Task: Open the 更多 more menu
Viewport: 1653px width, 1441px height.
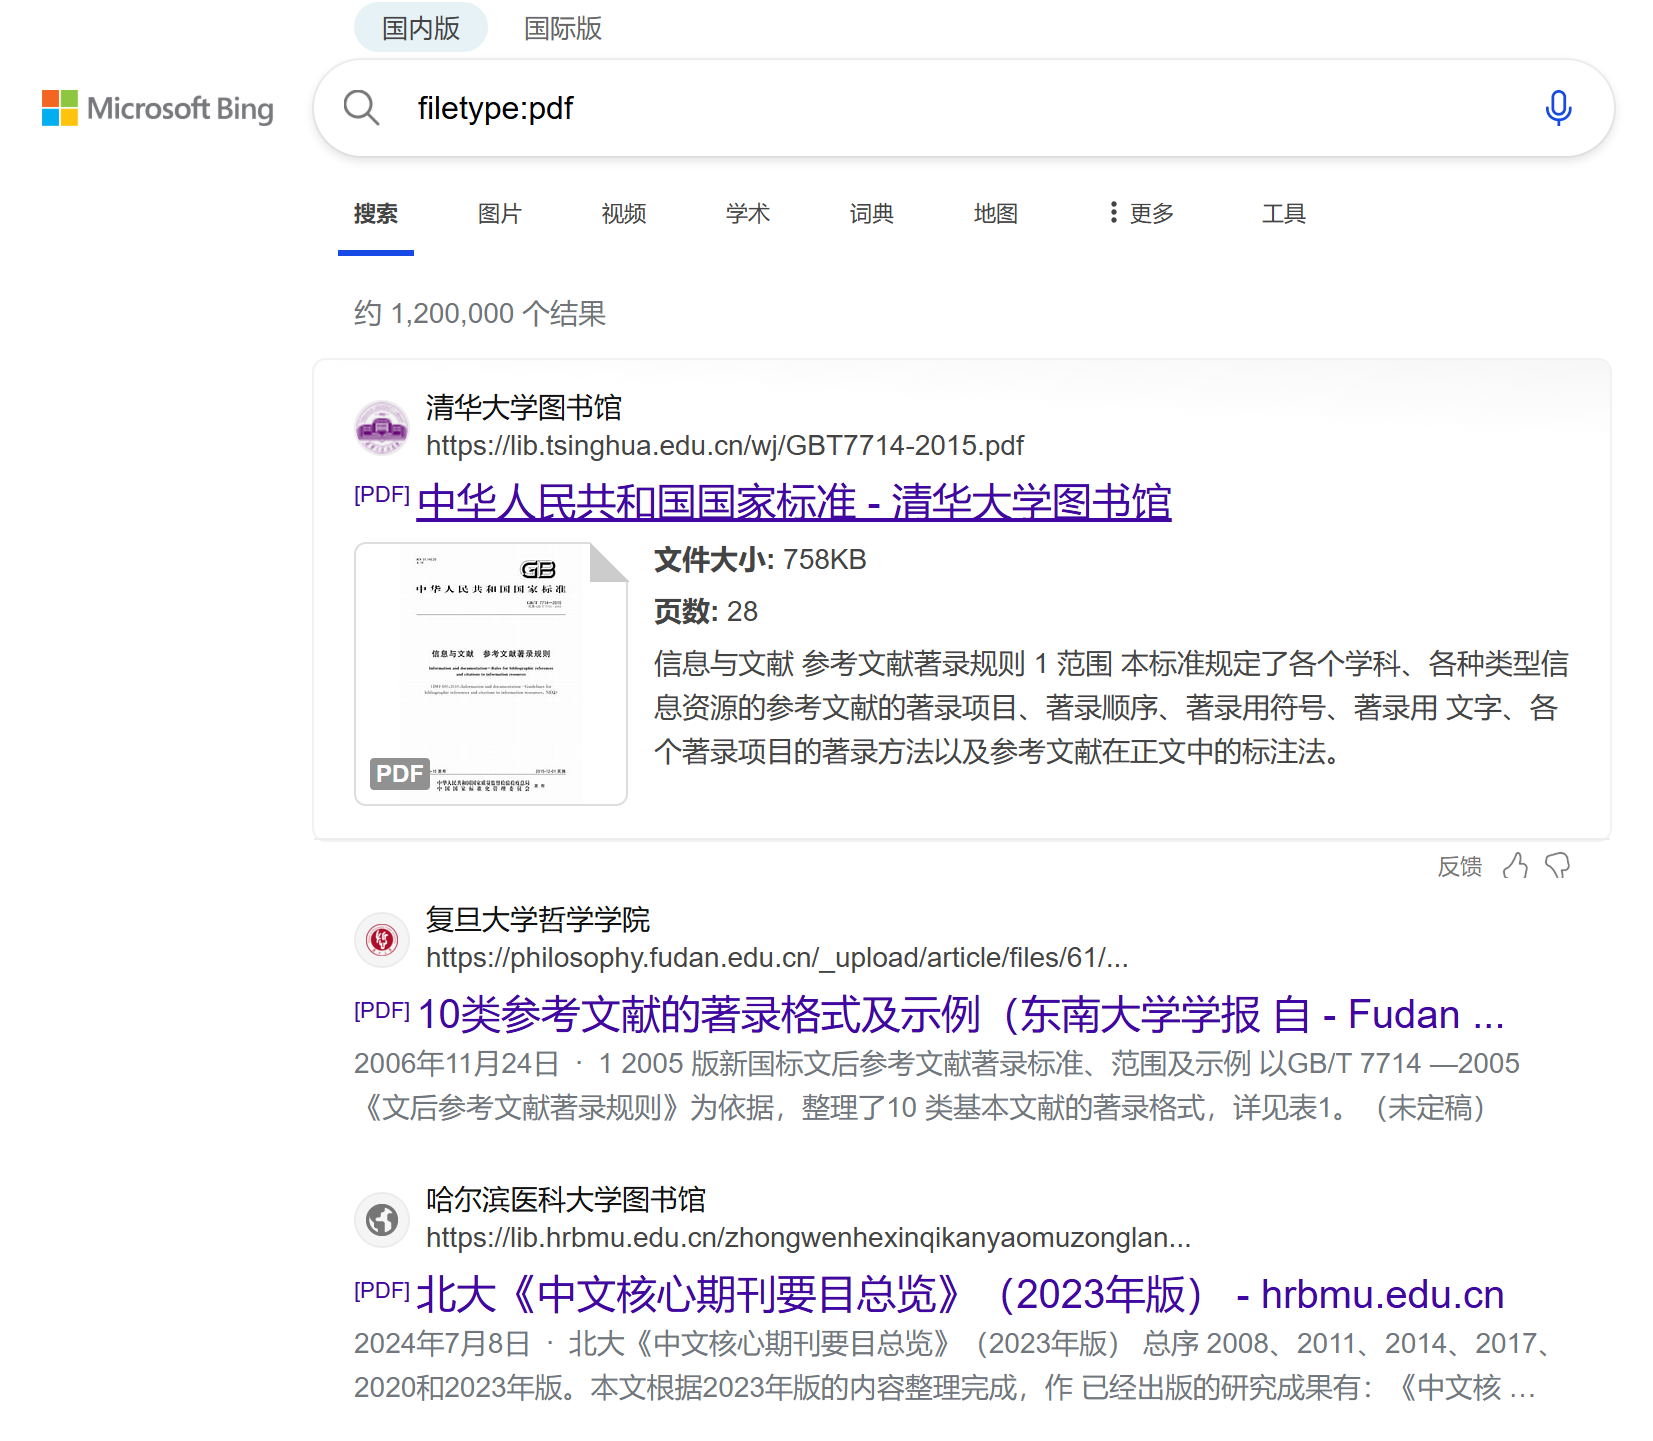Action: click(1141, 213)
